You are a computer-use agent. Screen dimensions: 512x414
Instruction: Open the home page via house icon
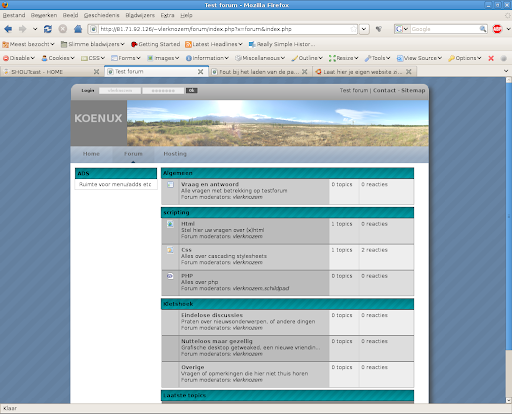pyautogui.click(x=78, y=29)
